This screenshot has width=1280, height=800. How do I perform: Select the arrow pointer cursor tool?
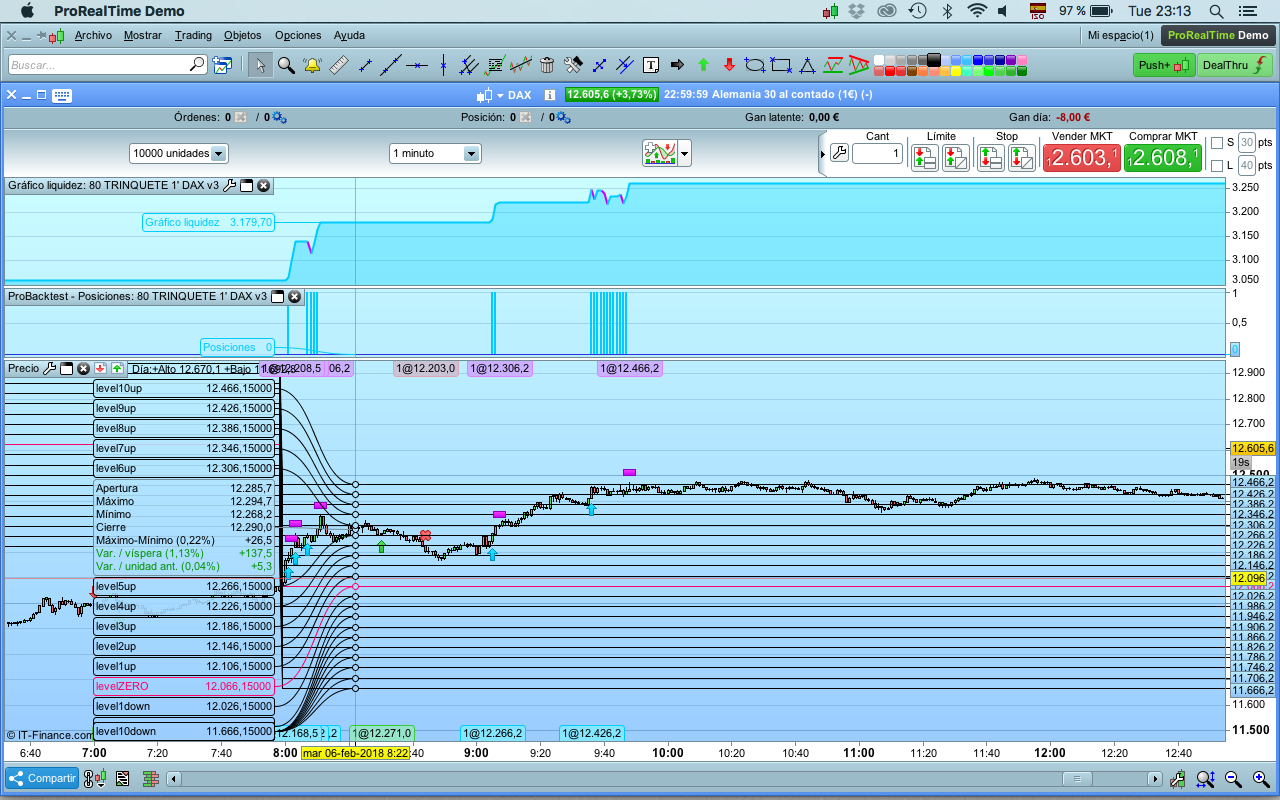tap(260, 65)
